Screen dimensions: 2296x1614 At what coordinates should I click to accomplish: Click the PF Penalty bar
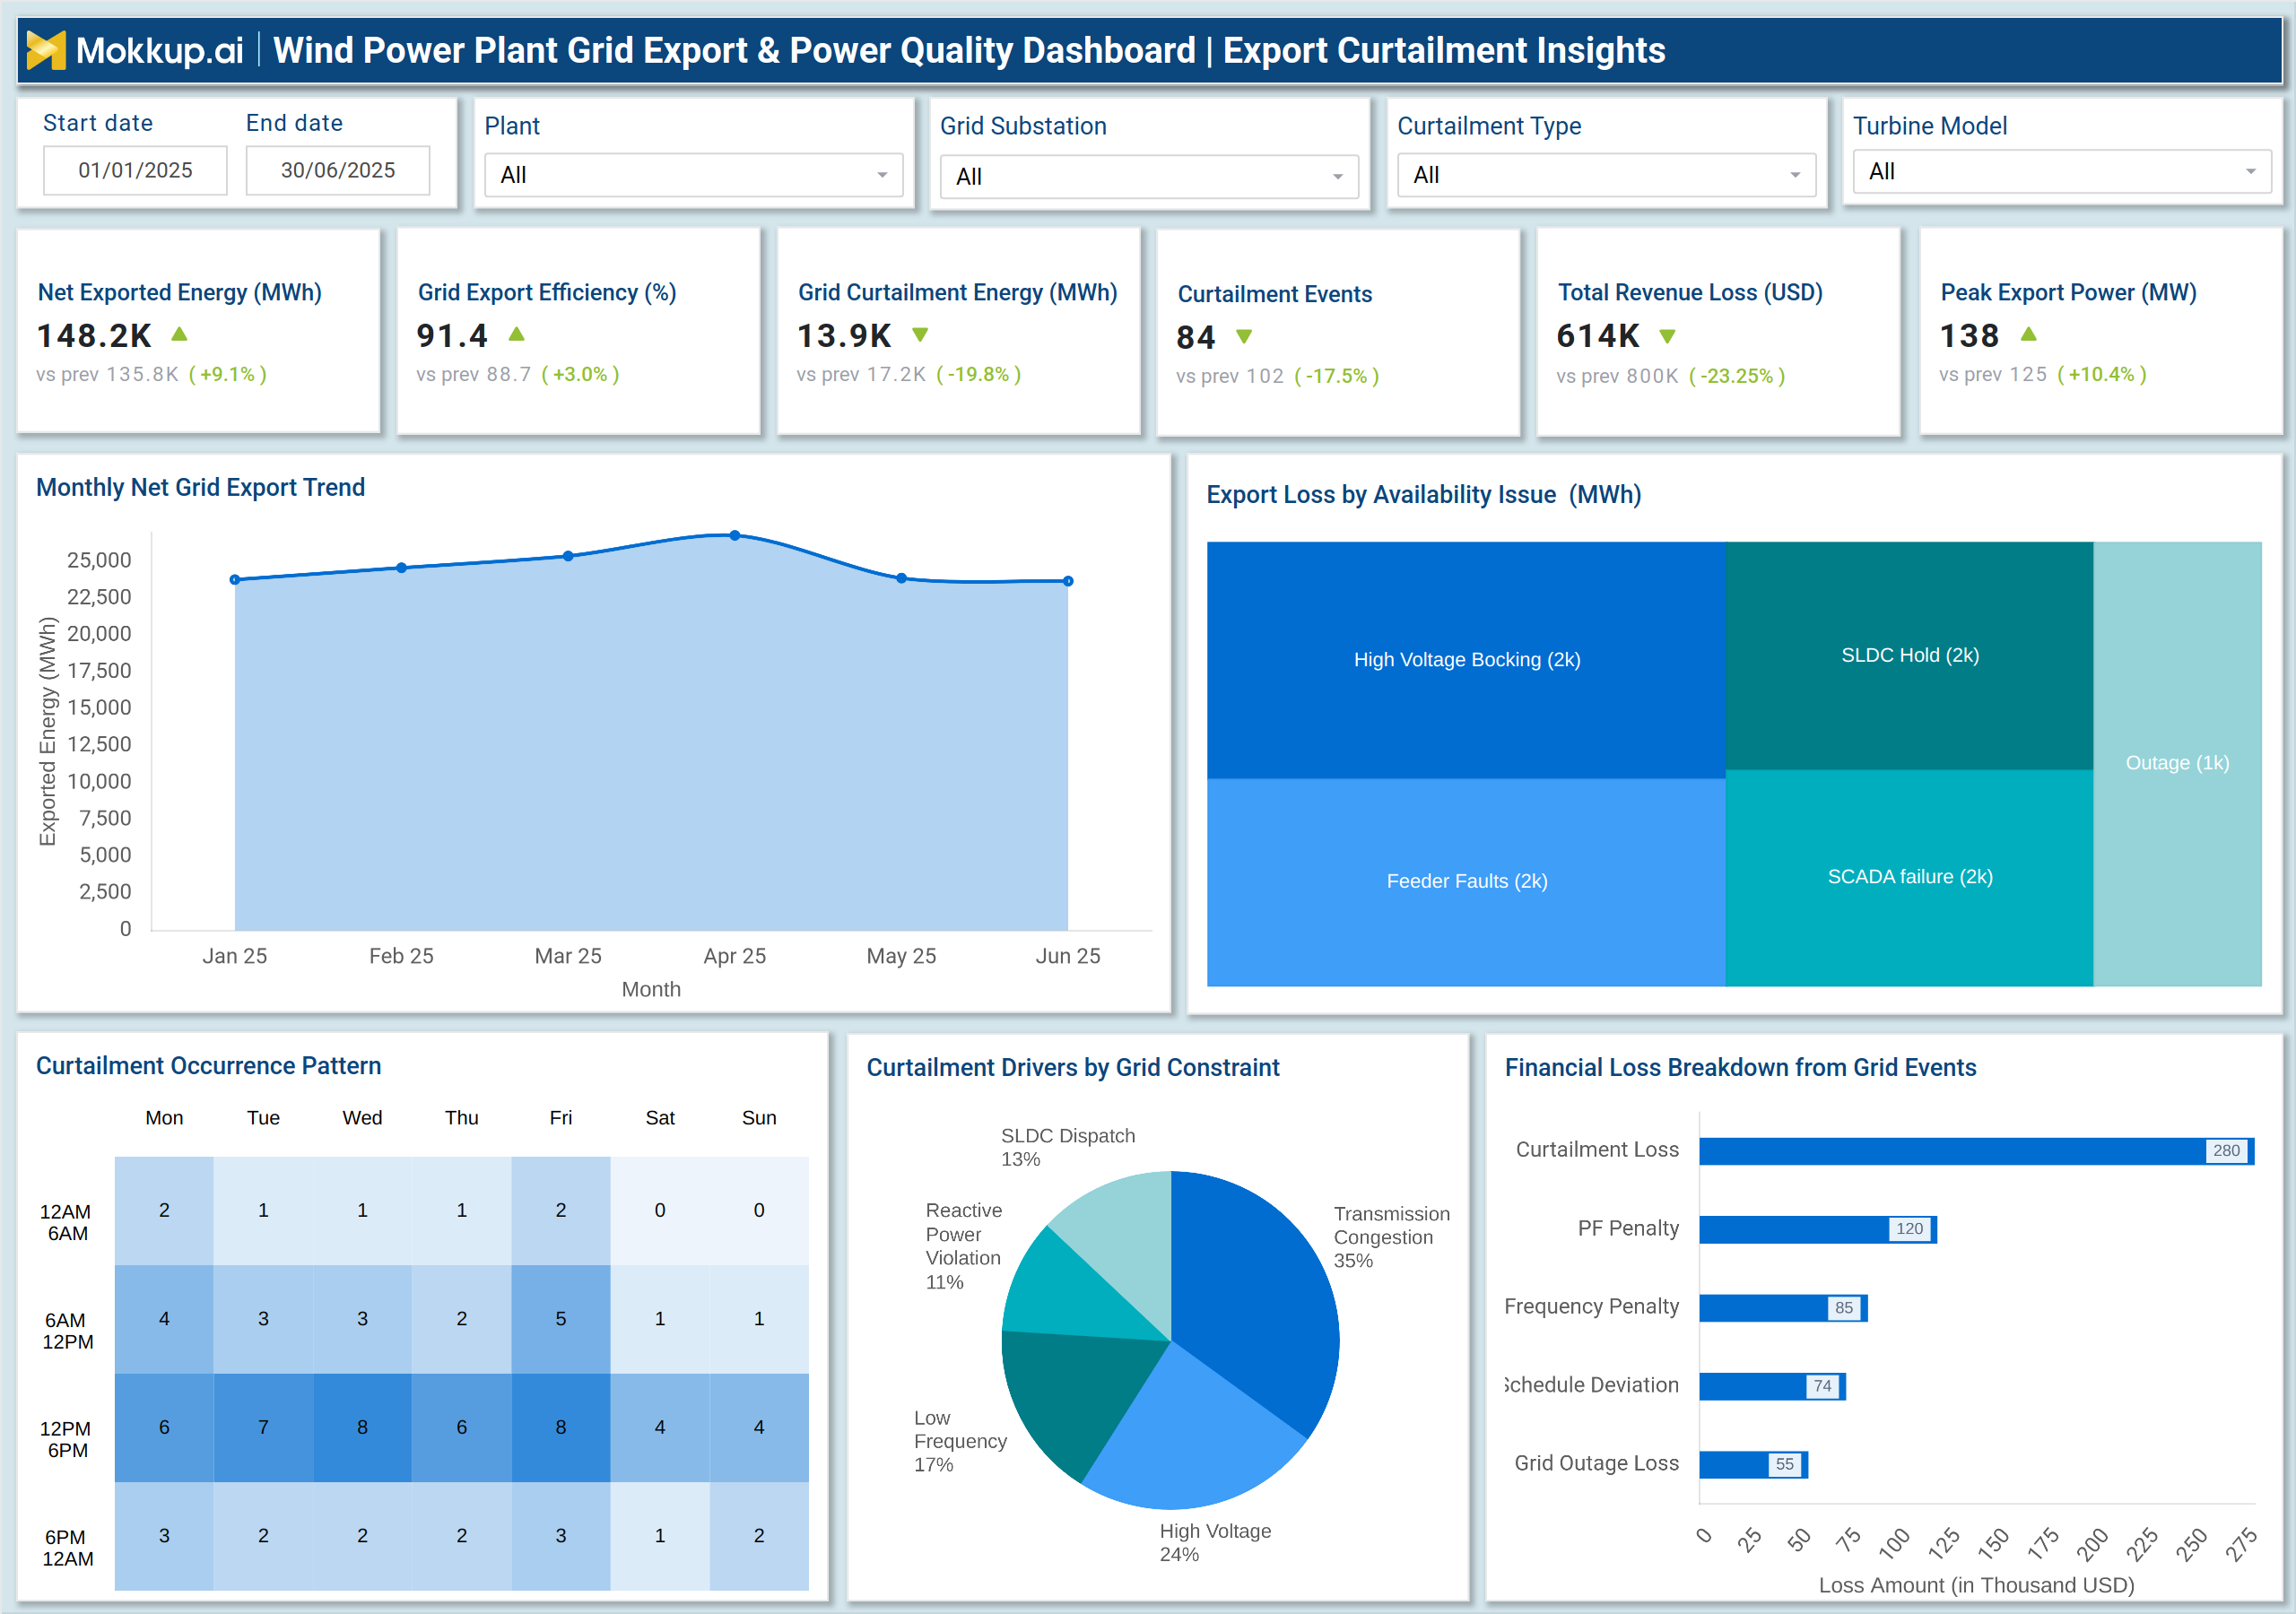(1818, 1229)
